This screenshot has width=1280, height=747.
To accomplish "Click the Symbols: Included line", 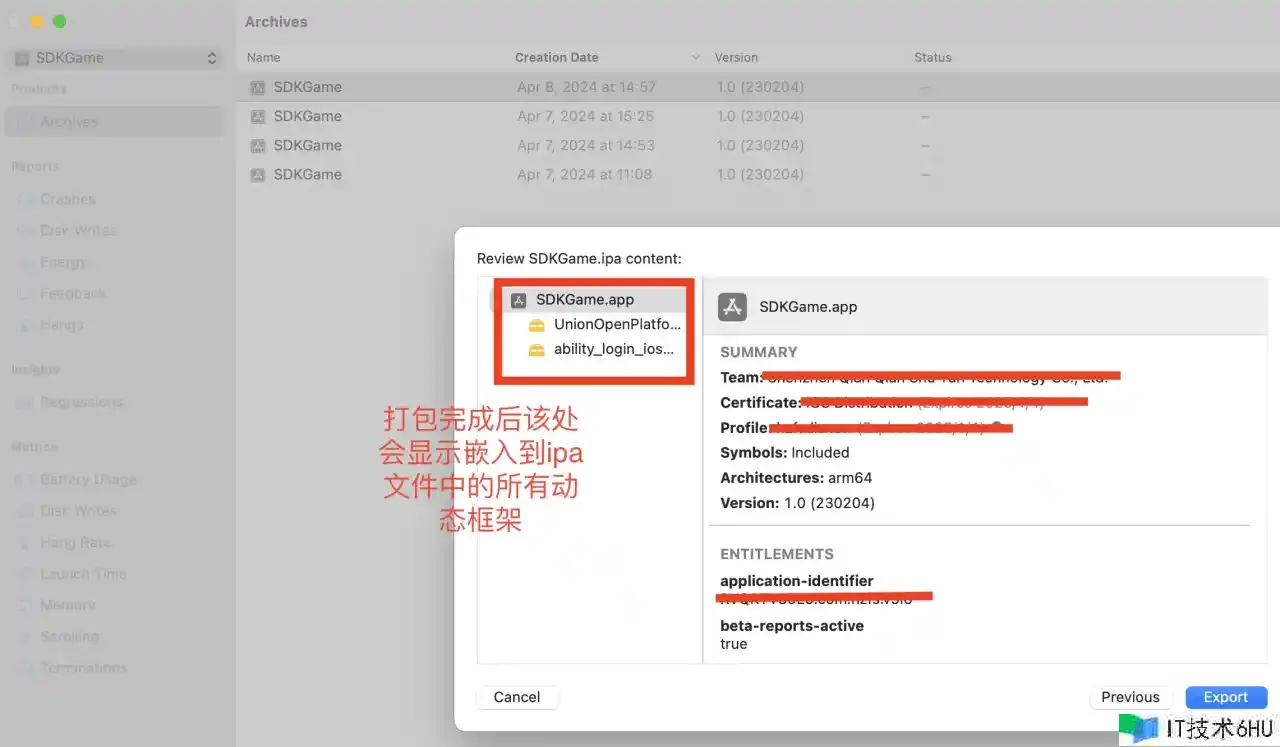I will pos(785,453).
